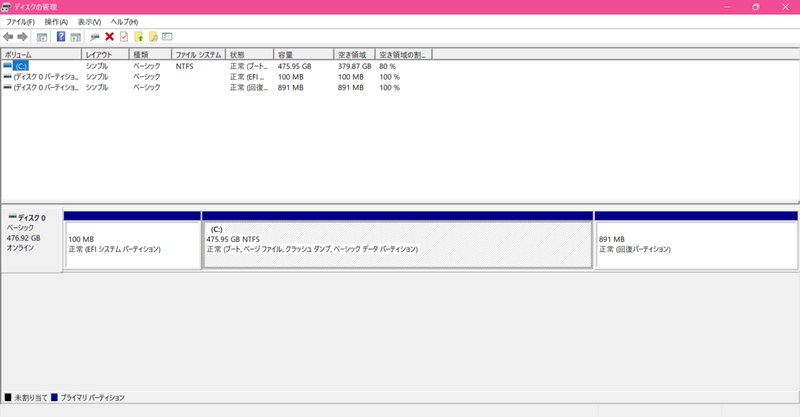
Task: Click the checkmark document properties icon
Action: pos(124,37)
